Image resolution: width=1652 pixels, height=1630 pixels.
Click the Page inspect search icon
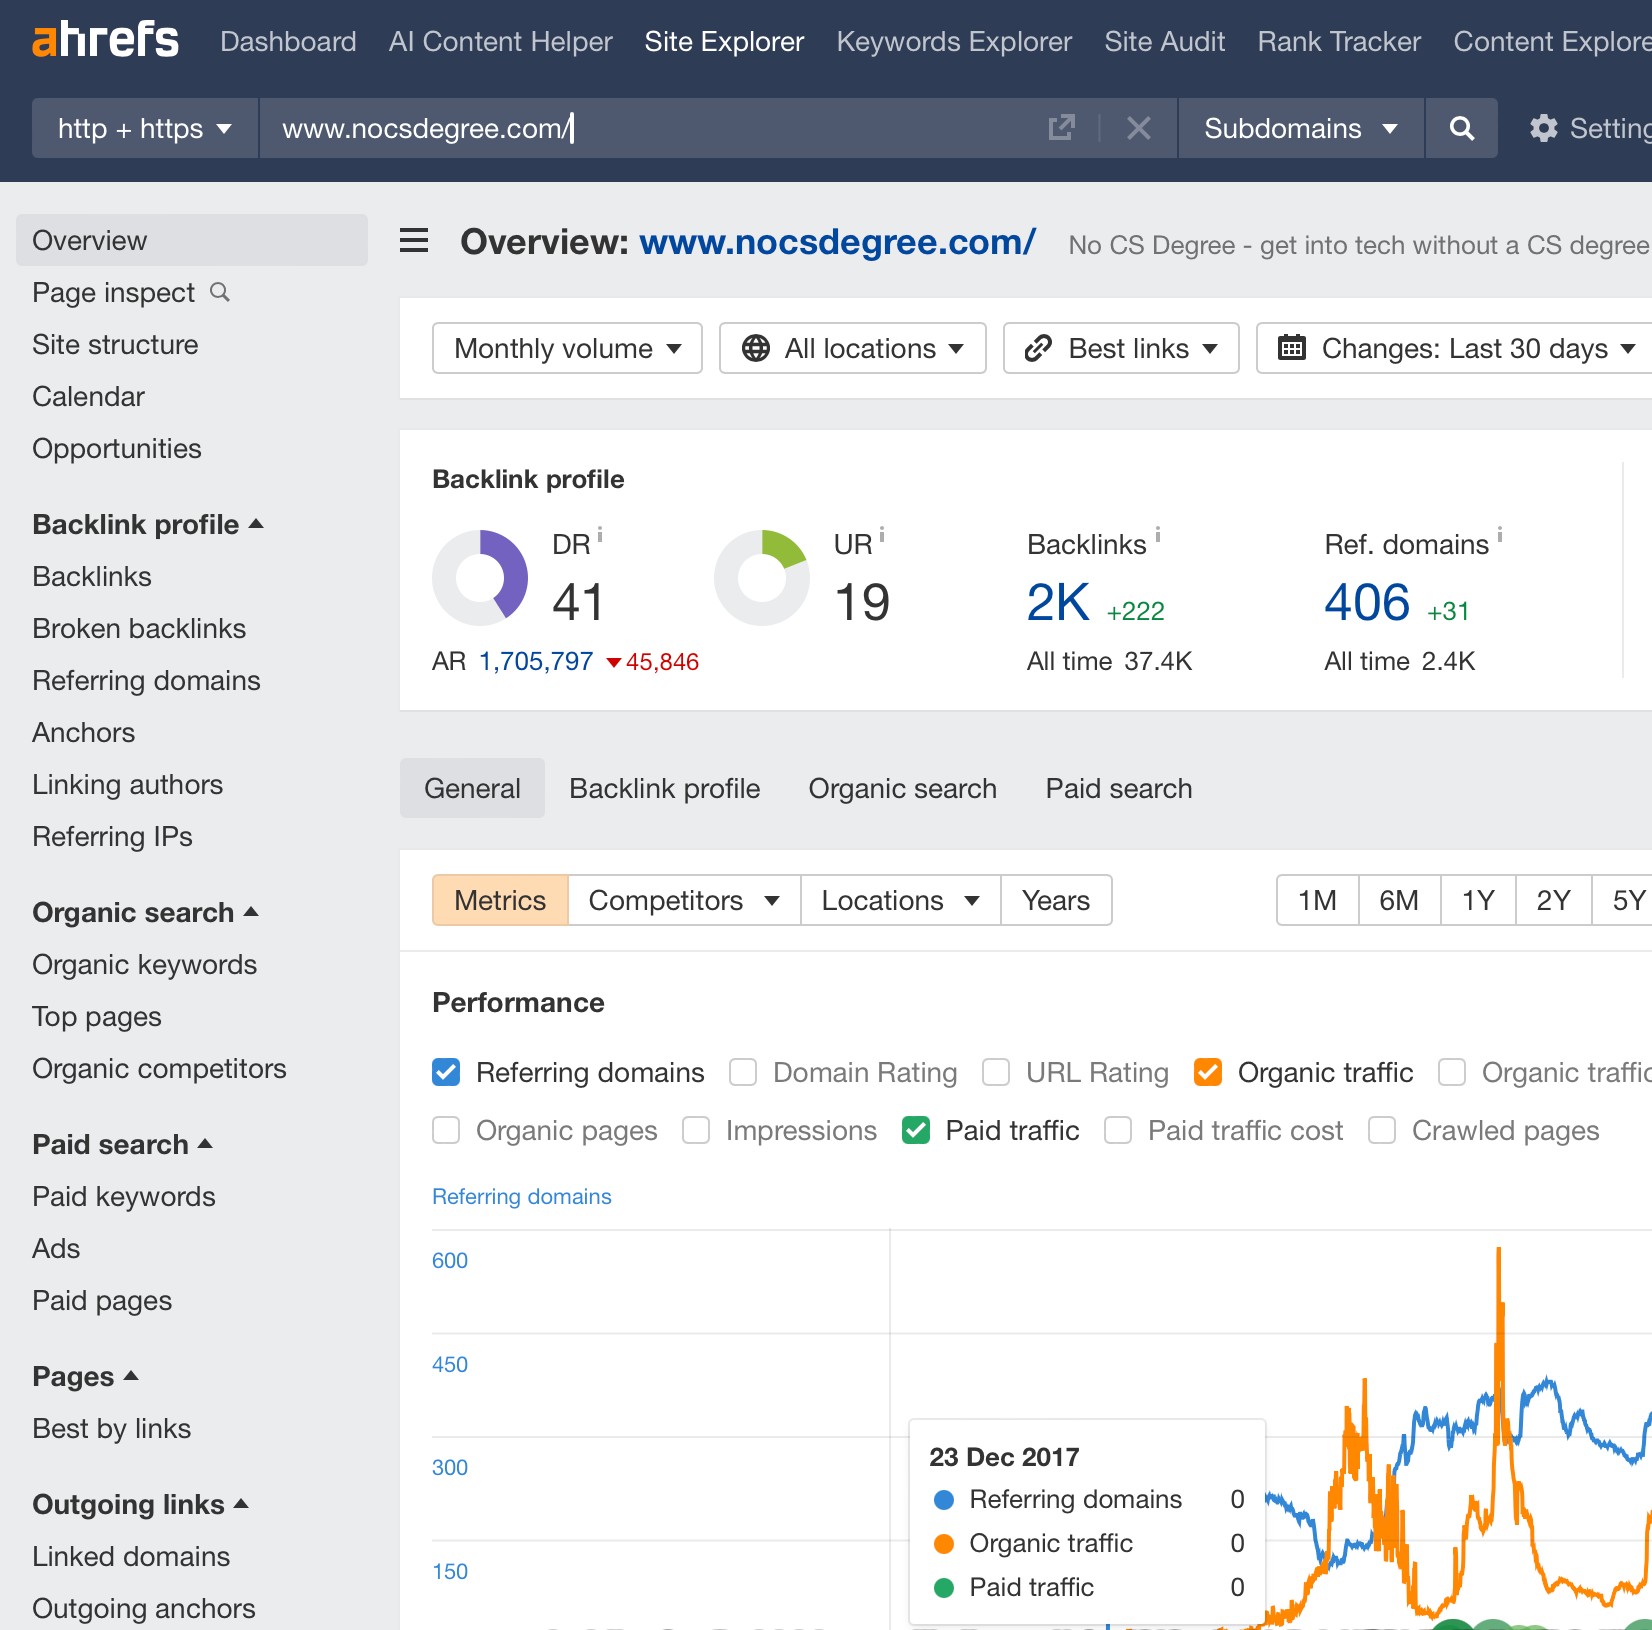click(221, 292)
